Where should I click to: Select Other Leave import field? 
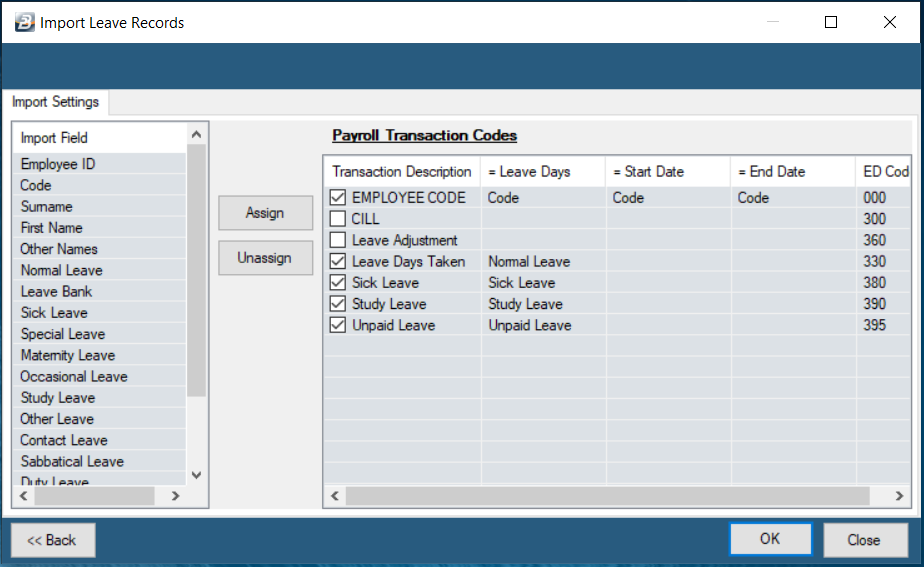100,418
